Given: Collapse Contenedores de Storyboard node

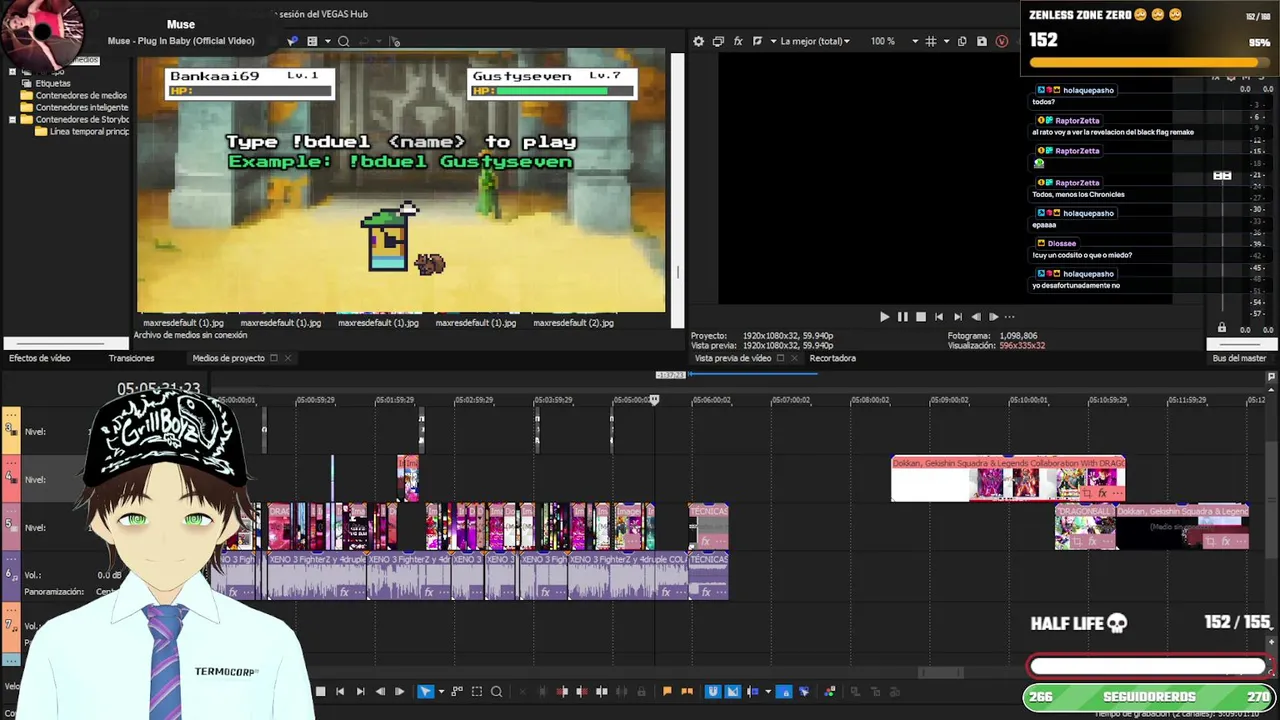Looking at the screenshot, I should tap(12, 120).
